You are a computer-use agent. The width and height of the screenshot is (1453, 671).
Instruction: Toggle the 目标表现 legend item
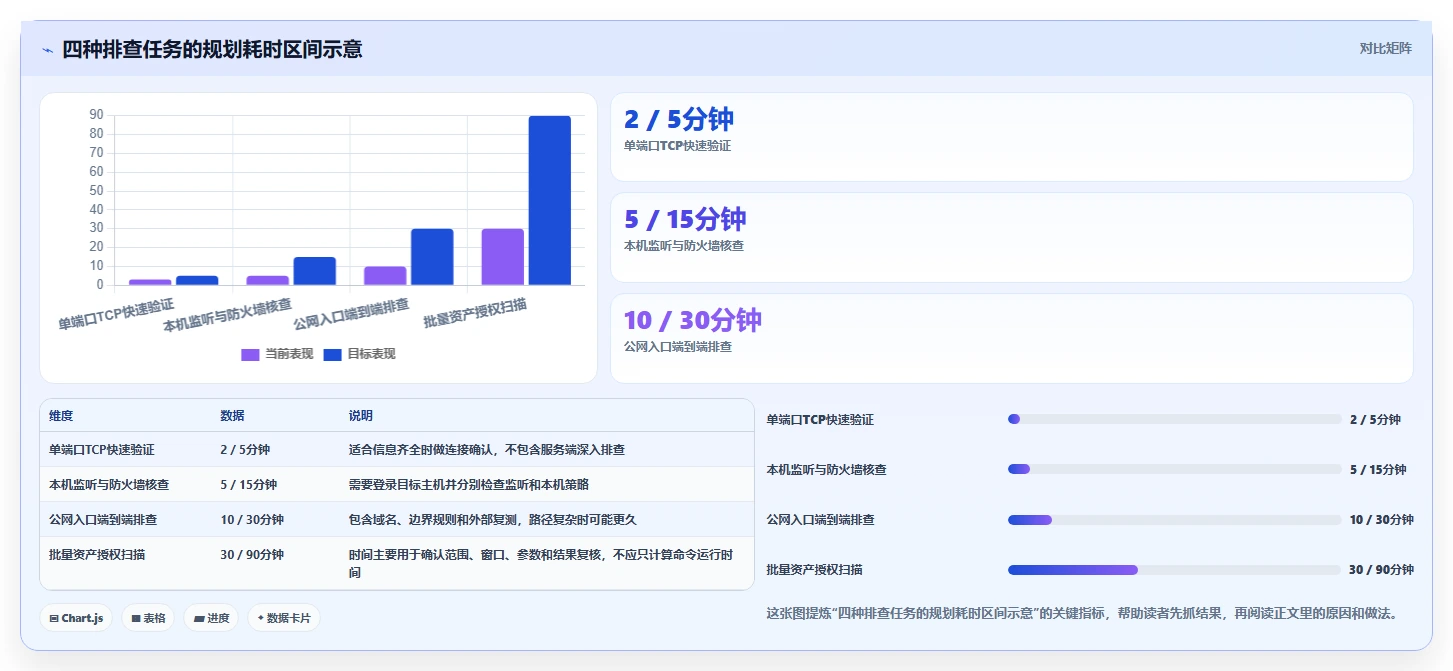pos(360,354)
